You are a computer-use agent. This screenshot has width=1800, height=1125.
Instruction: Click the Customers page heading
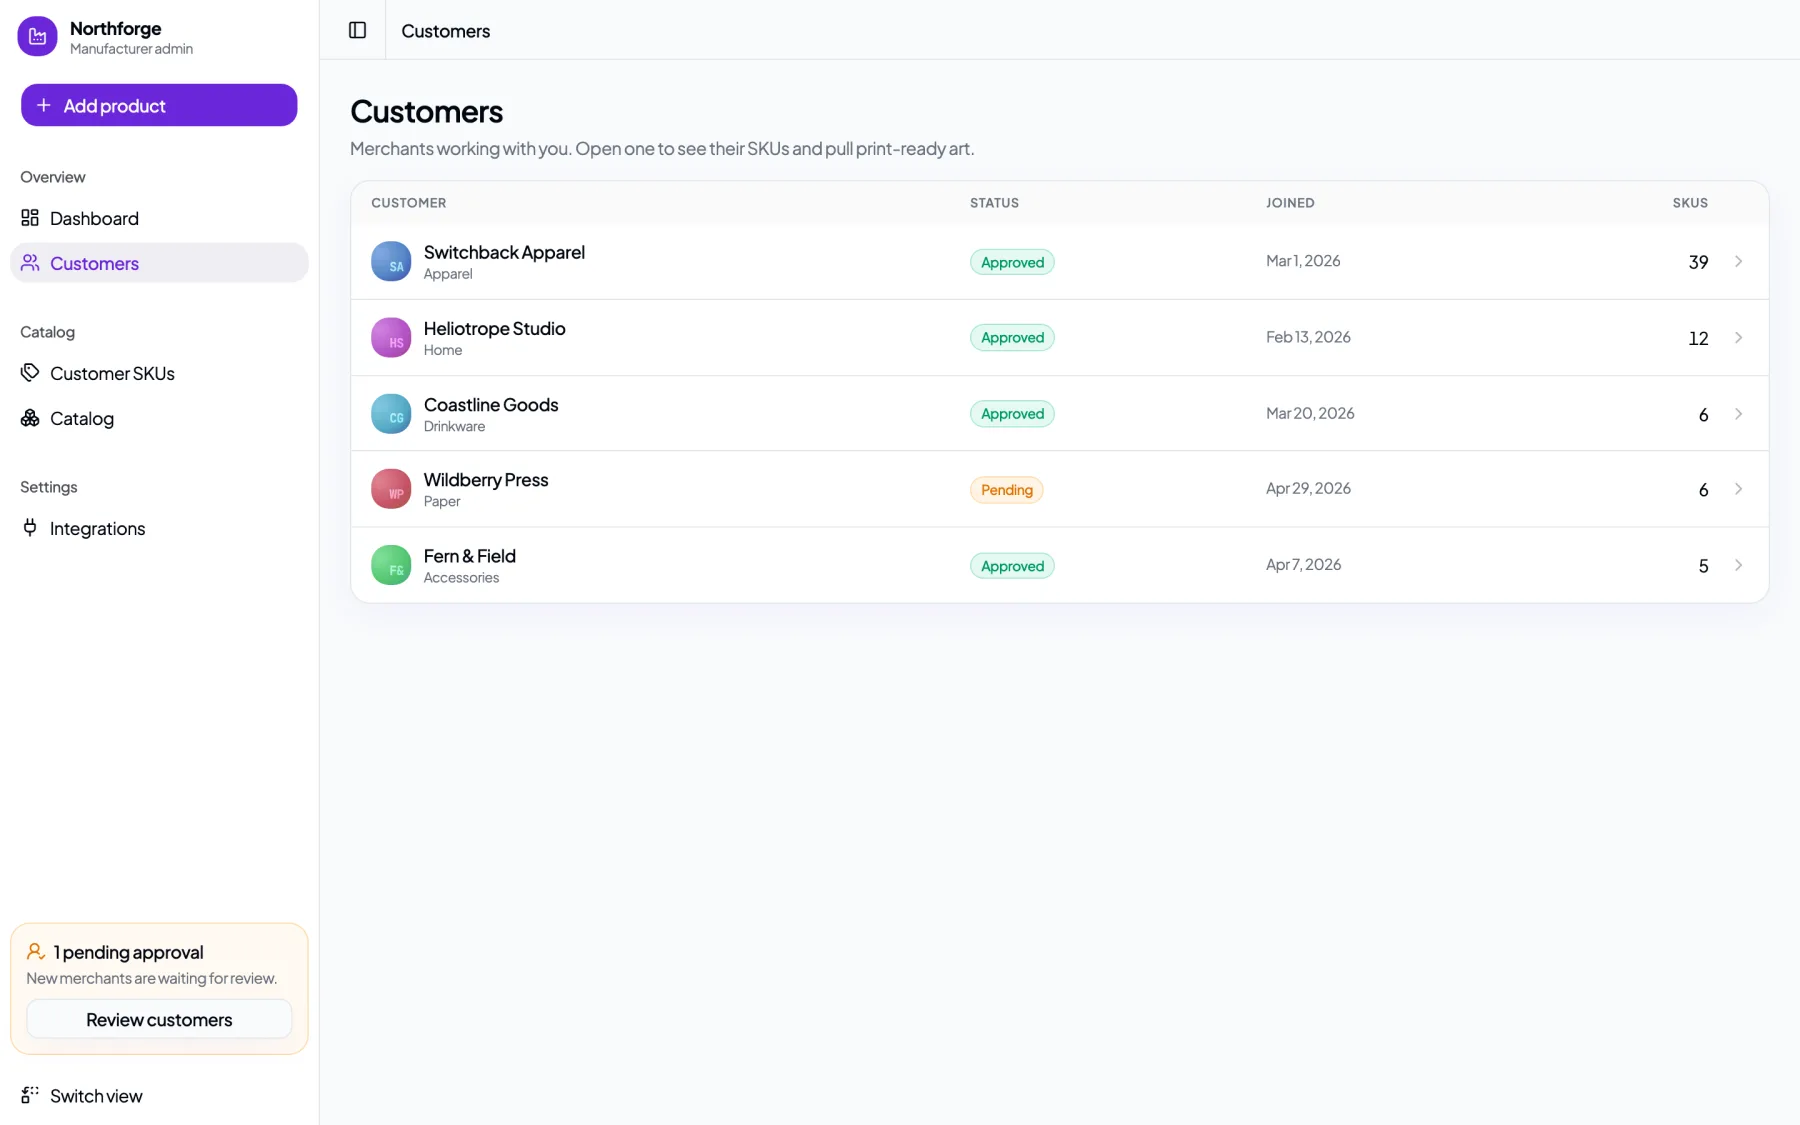(426, 111)
